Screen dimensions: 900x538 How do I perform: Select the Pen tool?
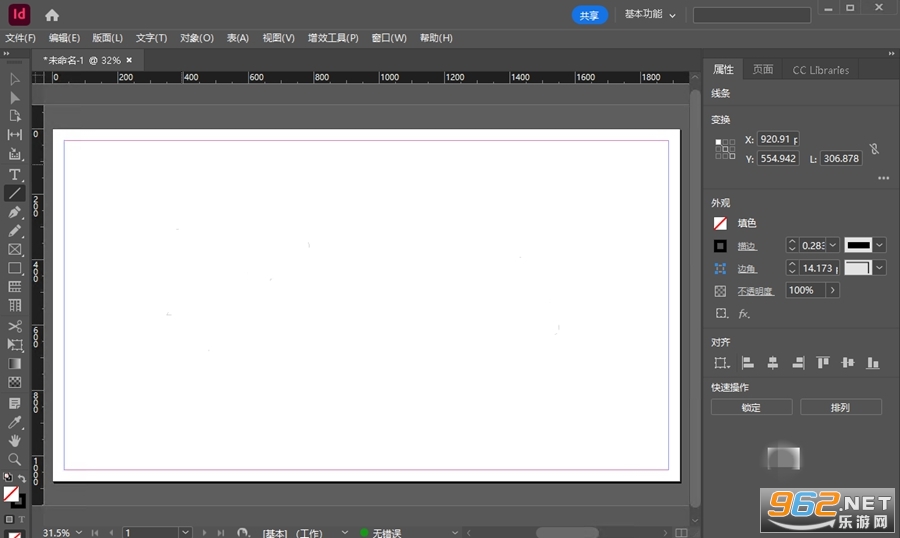click(x=14, y=212)
